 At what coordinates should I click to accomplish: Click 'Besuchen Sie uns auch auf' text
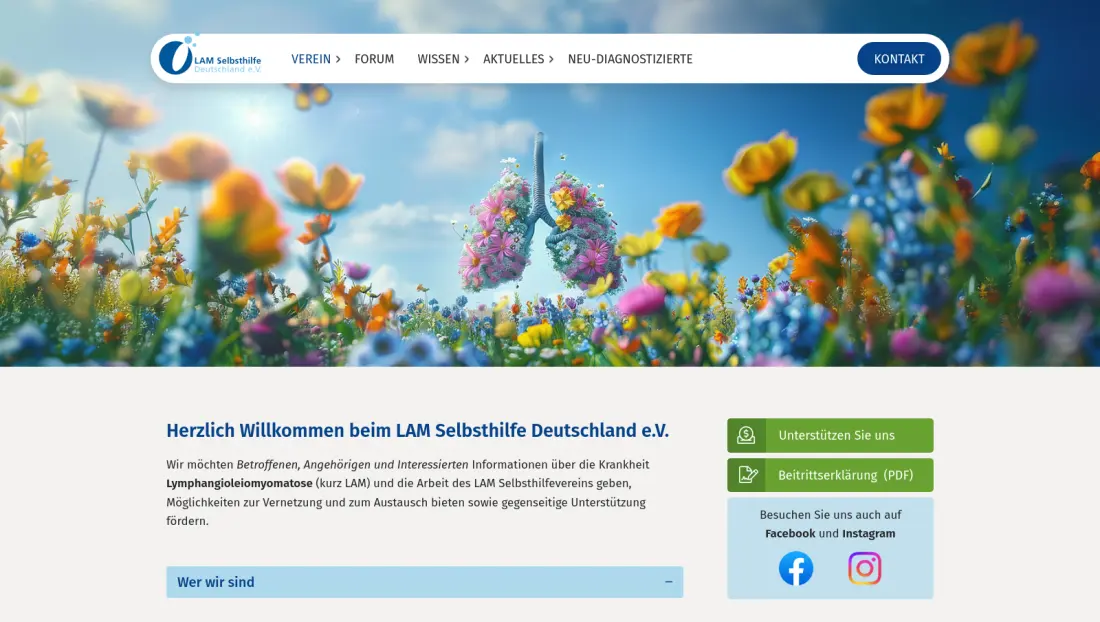830,515
